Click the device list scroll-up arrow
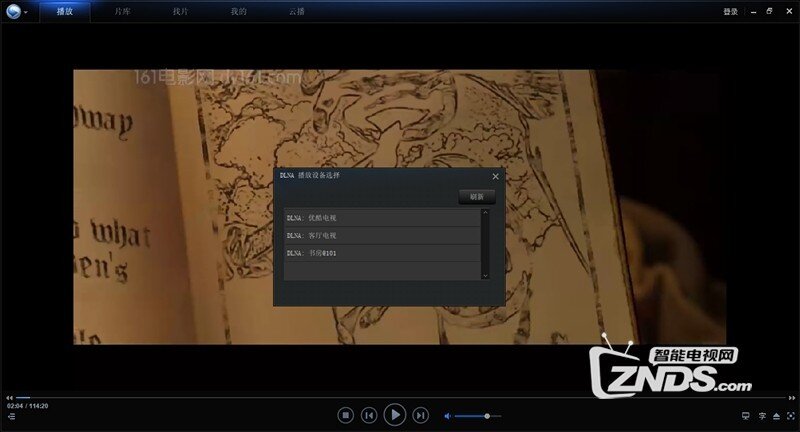The height and width of the screenshot is (432, 800). (485, 212)
